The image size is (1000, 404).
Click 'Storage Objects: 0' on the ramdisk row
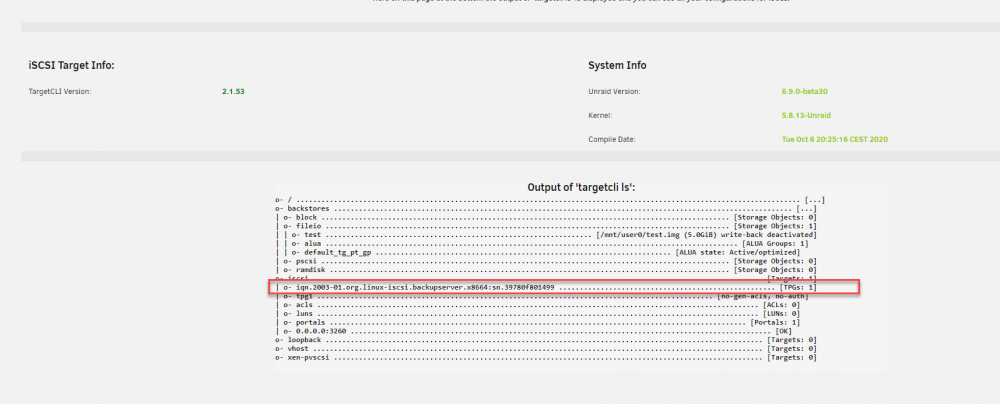[x=775, y=270]
